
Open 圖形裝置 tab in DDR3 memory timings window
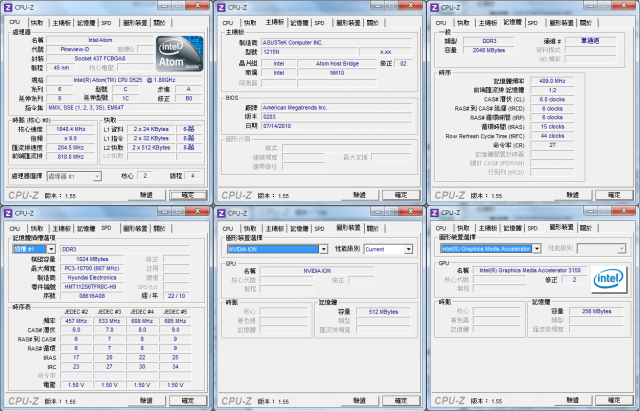point(562,23)
